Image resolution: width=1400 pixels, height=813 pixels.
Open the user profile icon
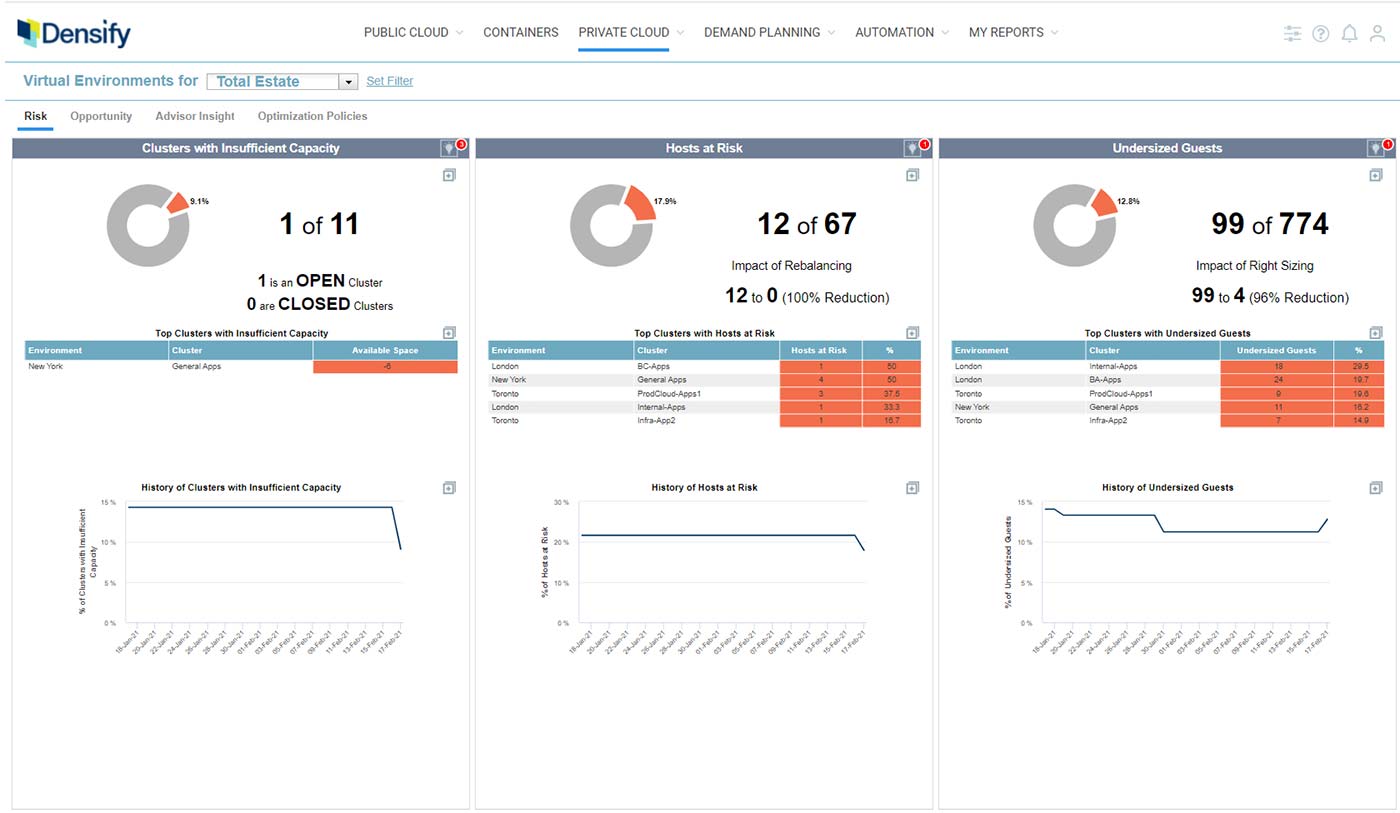click(x=1377, y=33)
